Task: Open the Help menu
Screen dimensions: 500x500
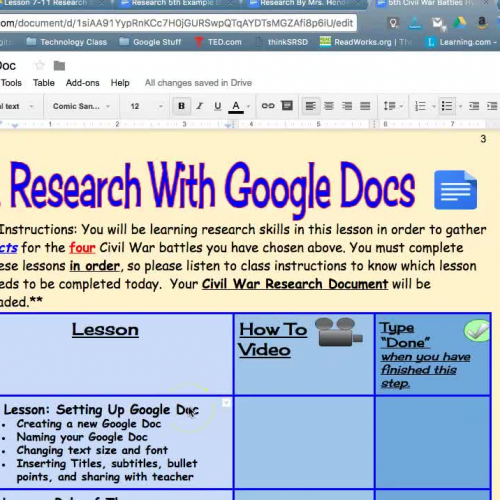Action: tap(120, 83)
